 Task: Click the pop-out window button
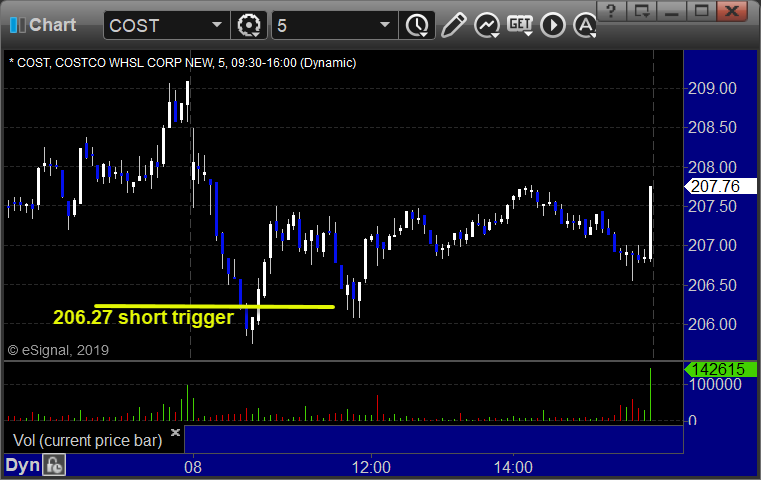tap(642, 10)
